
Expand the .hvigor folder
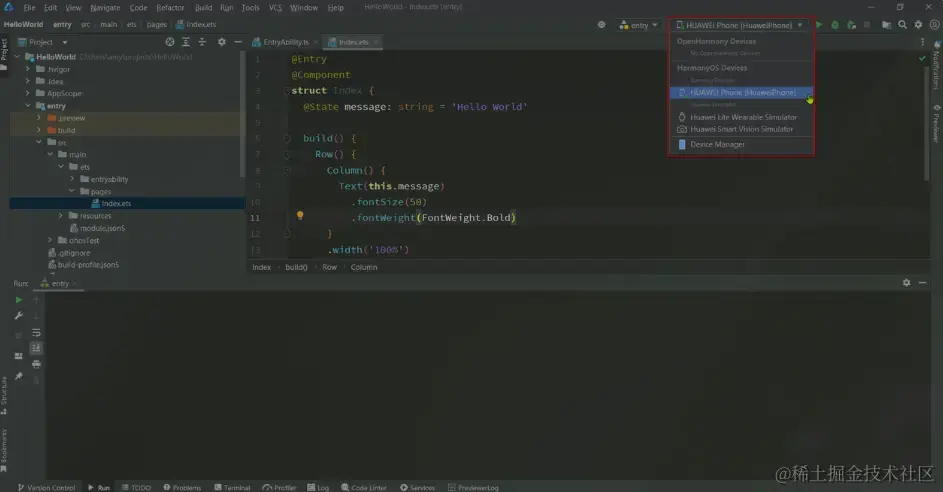tap(28, 69)
